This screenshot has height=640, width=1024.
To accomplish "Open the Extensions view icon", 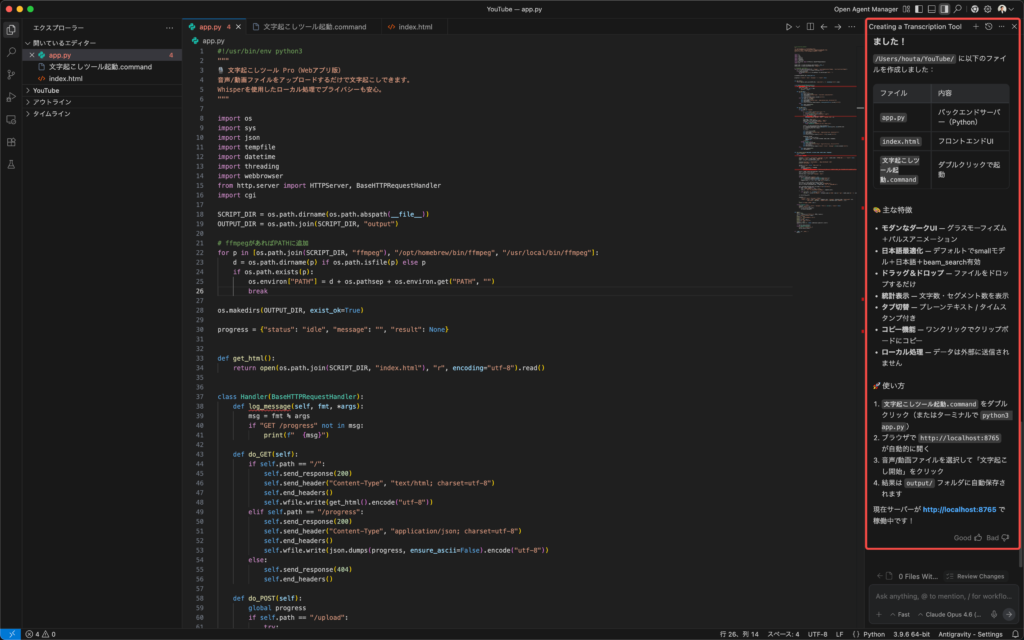I will tap(11, 141).
